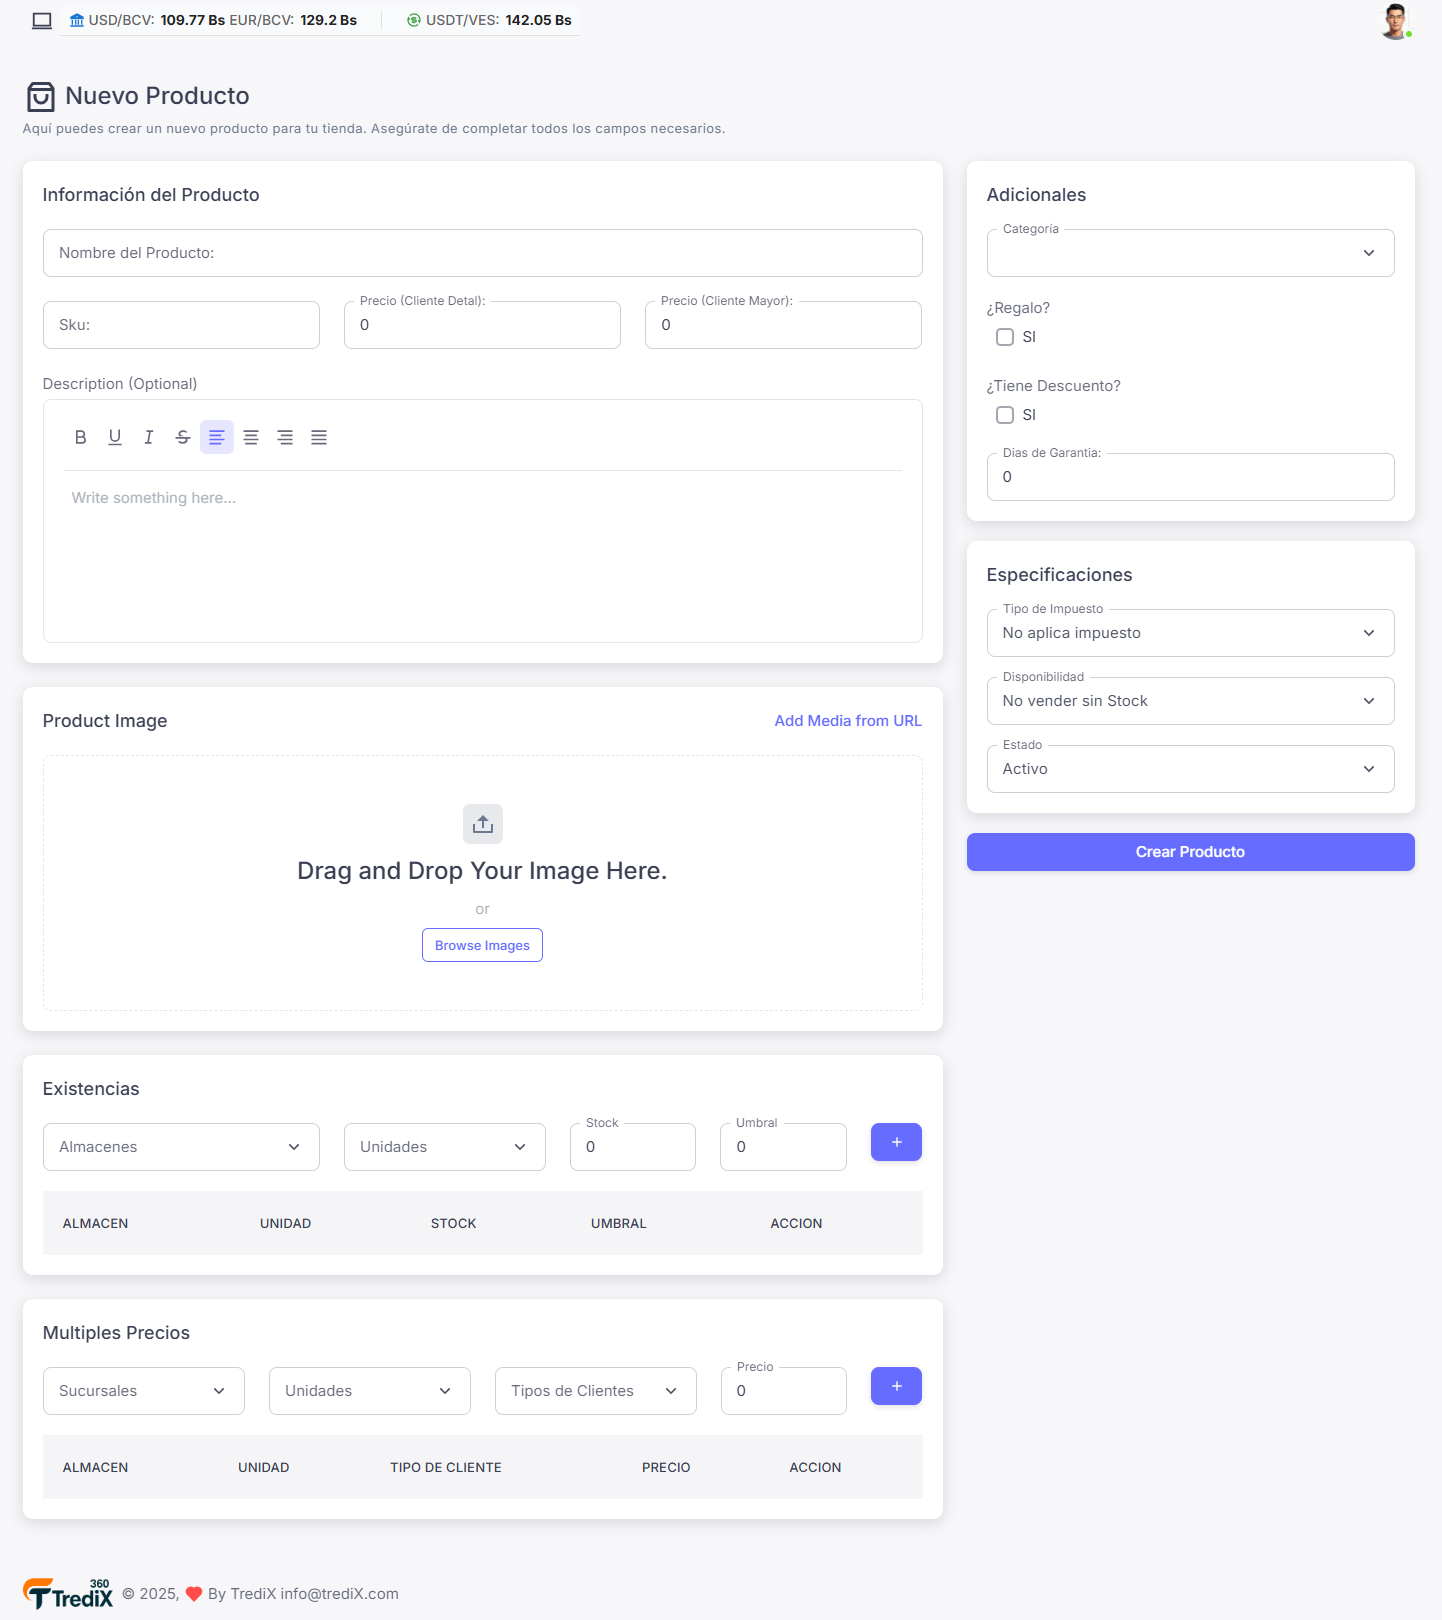Toggle italic formatting in description editor
The image size is (1442, 1620).
click(x=149, y=437)
